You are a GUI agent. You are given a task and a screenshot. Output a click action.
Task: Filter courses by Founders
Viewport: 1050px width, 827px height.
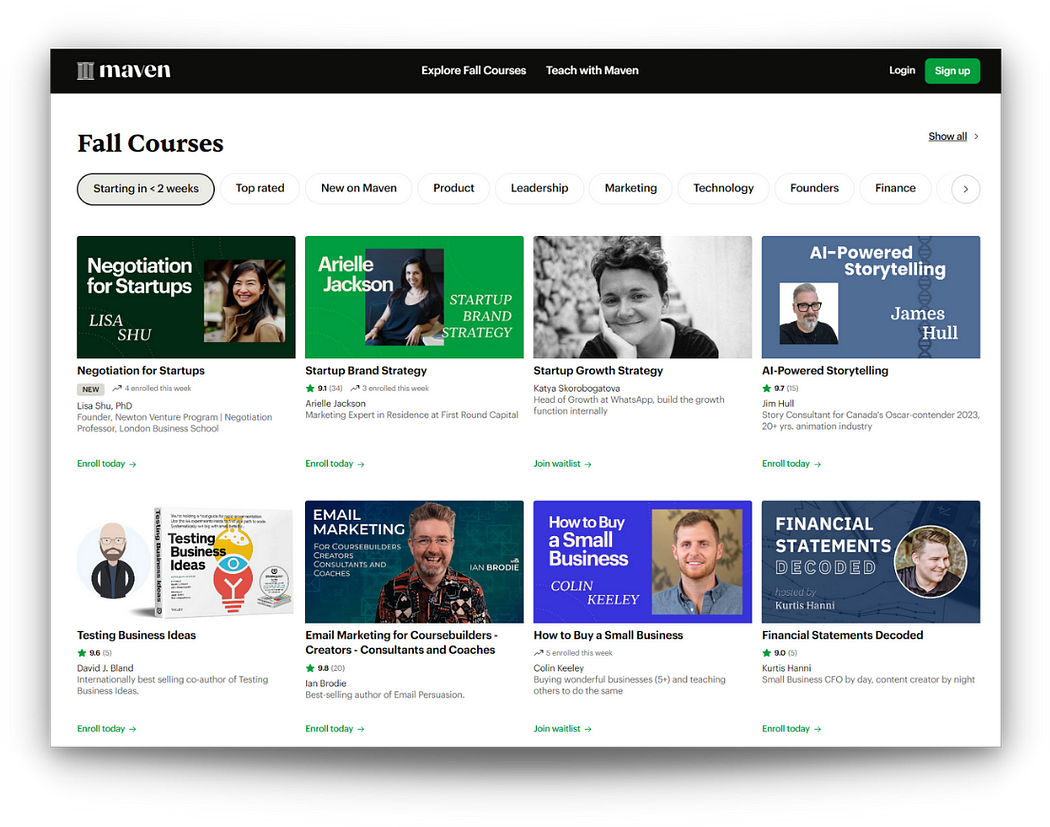[x=814, y=188]
